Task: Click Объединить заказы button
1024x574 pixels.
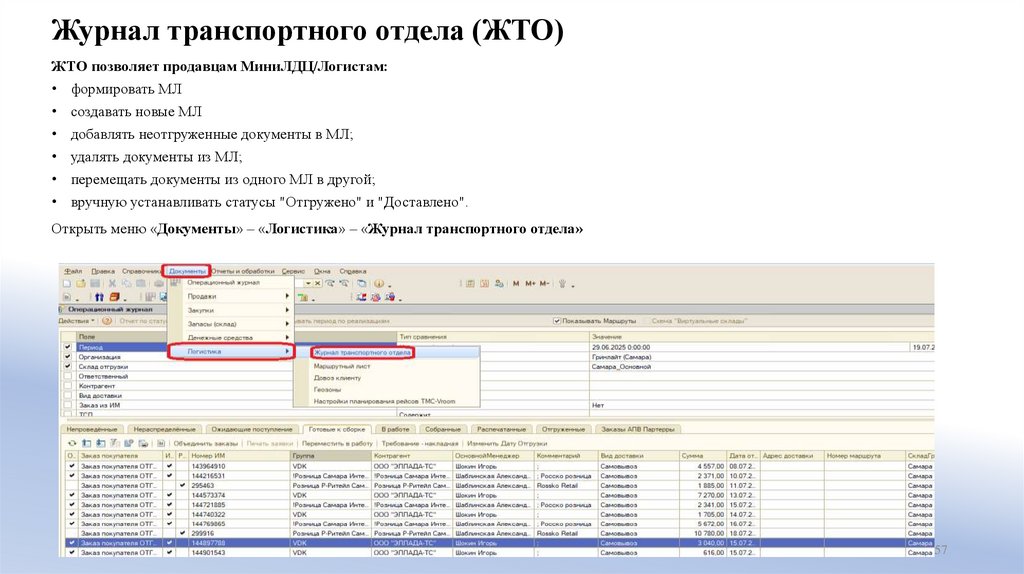Action: (x=206, y=443)
